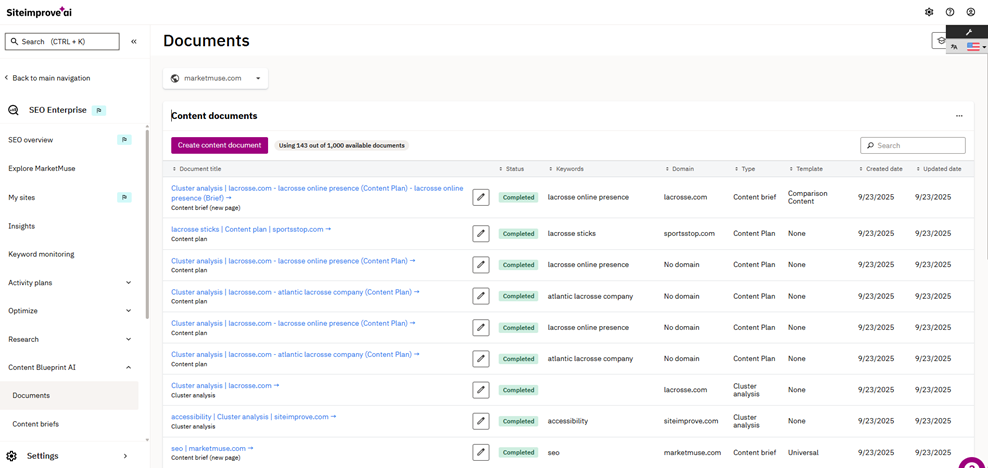Expand the Optimize section
This screenshot has width=988, height=468.
coord(128,311)
